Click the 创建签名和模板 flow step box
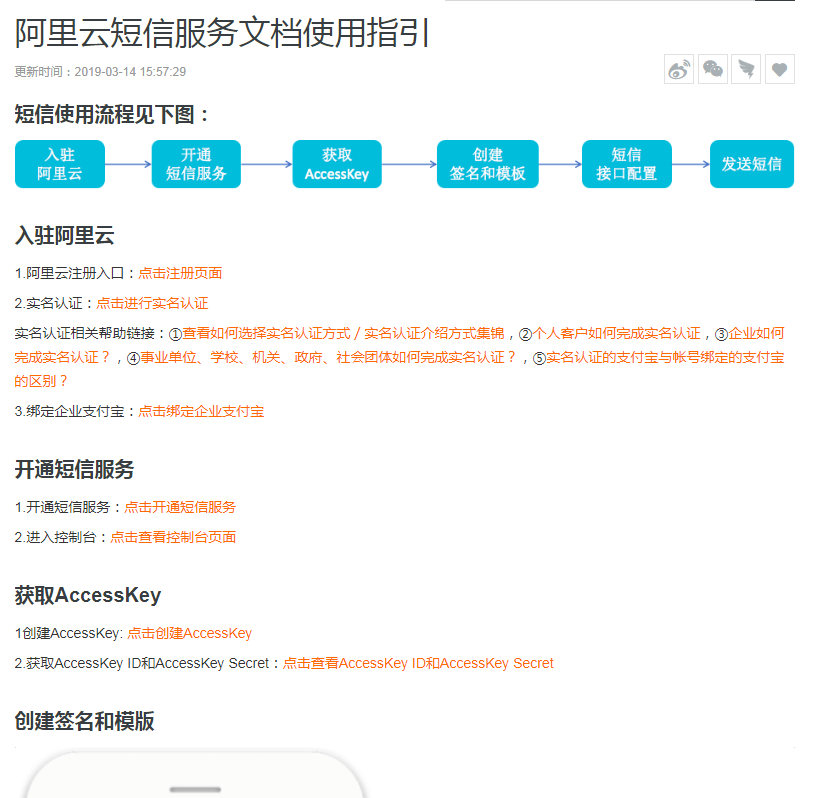The height and width of the screenshot is (798, 818). [x=488, y=164]
